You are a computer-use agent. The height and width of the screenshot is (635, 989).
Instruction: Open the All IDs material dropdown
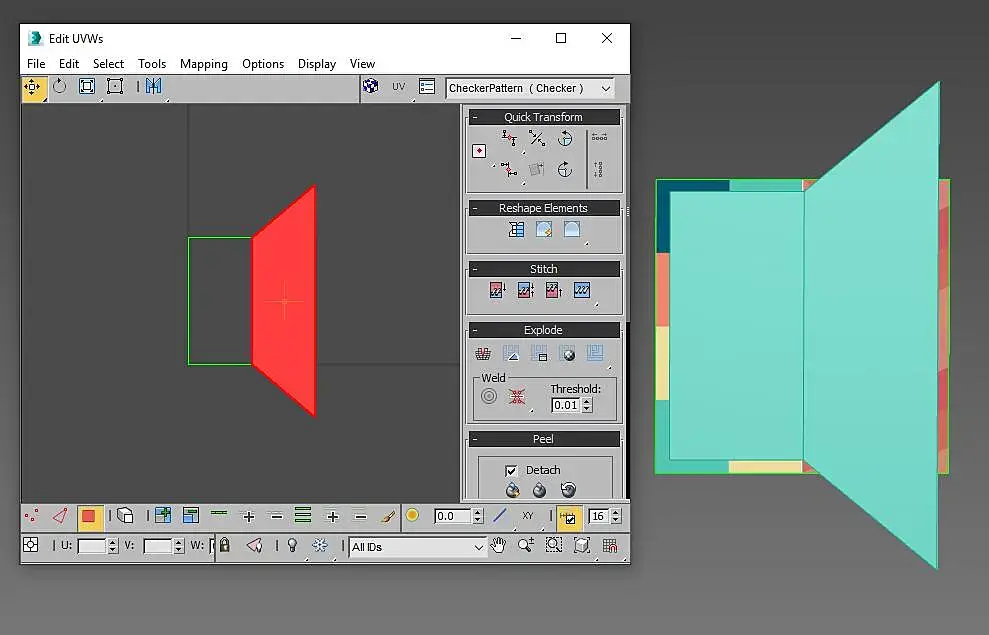[418, 547]
